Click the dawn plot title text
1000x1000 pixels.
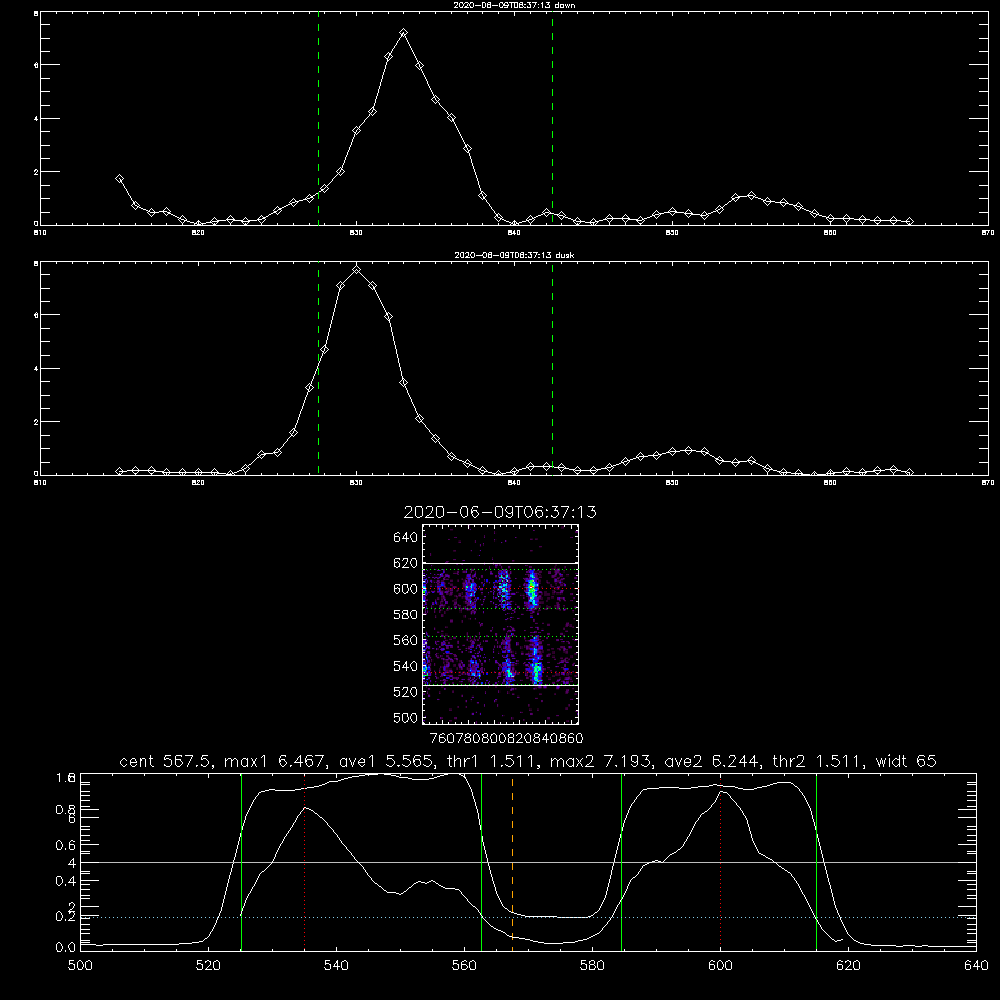(514, 5)
